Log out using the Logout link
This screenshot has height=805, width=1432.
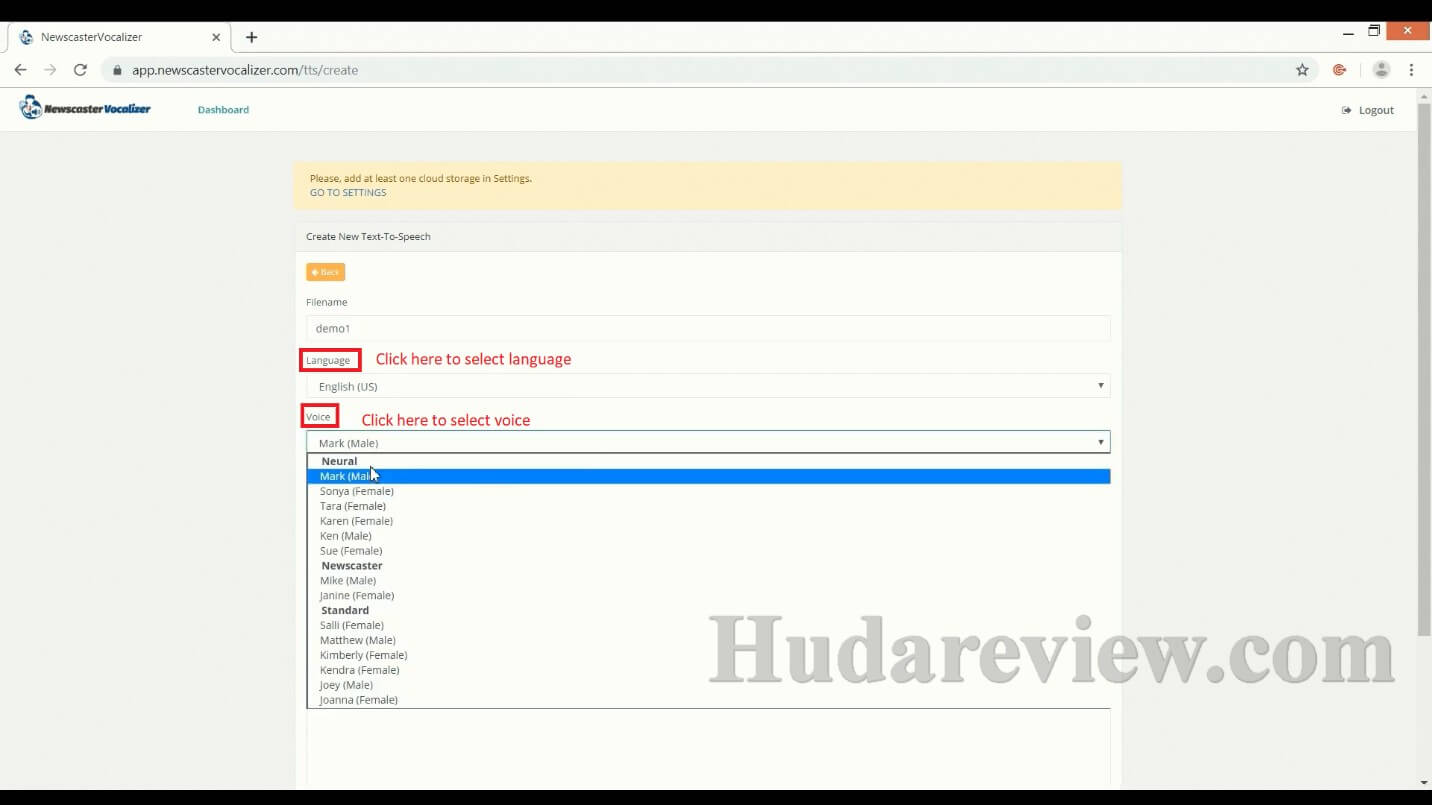pos(1368,110)
